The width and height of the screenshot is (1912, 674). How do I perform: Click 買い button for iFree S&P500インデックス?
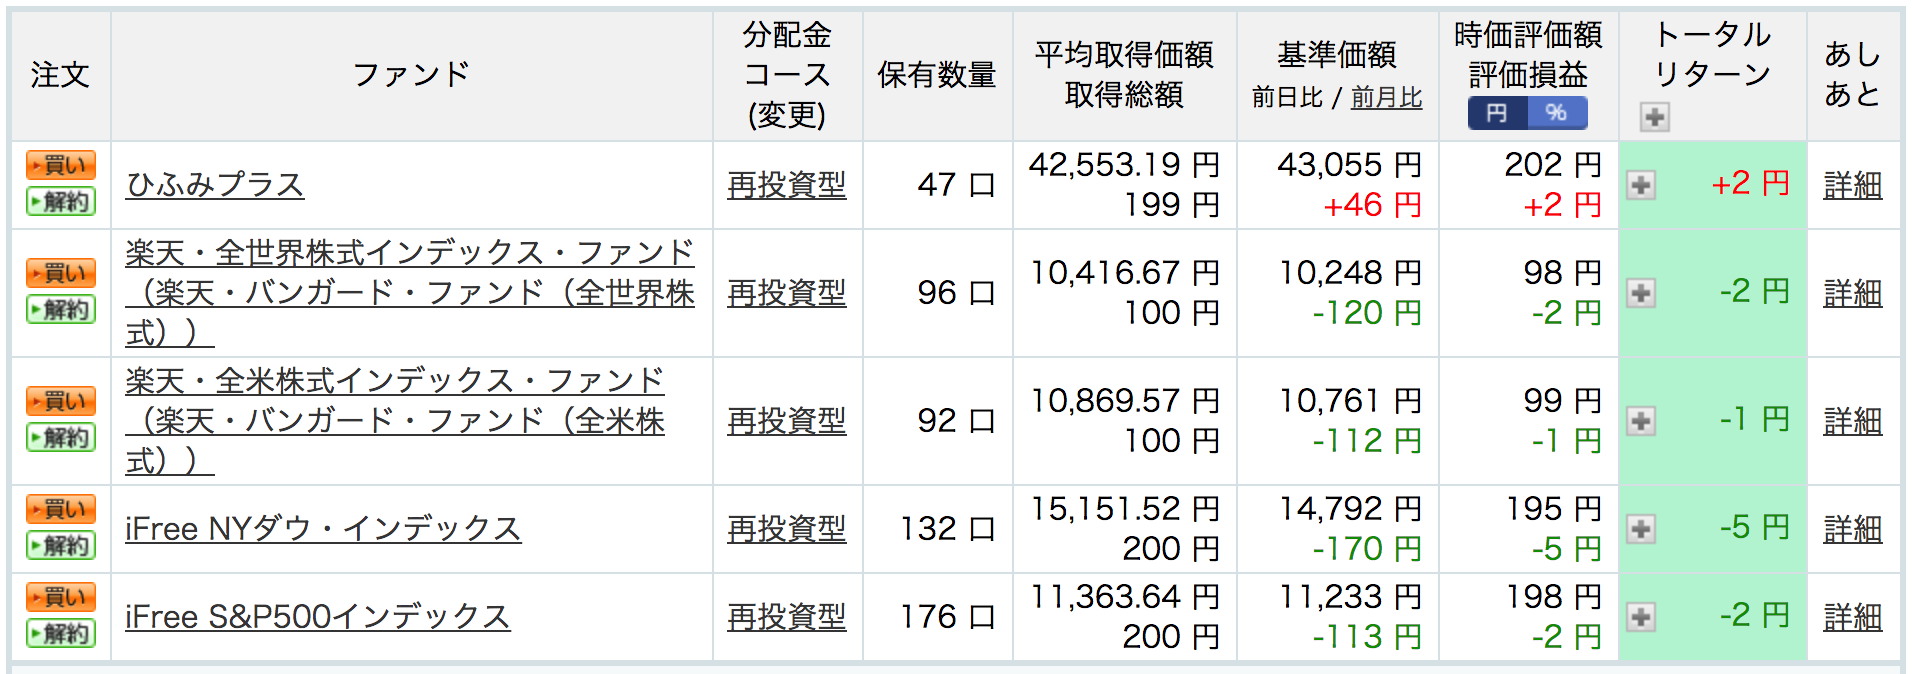pyautogui.click(x=61, y=597)
